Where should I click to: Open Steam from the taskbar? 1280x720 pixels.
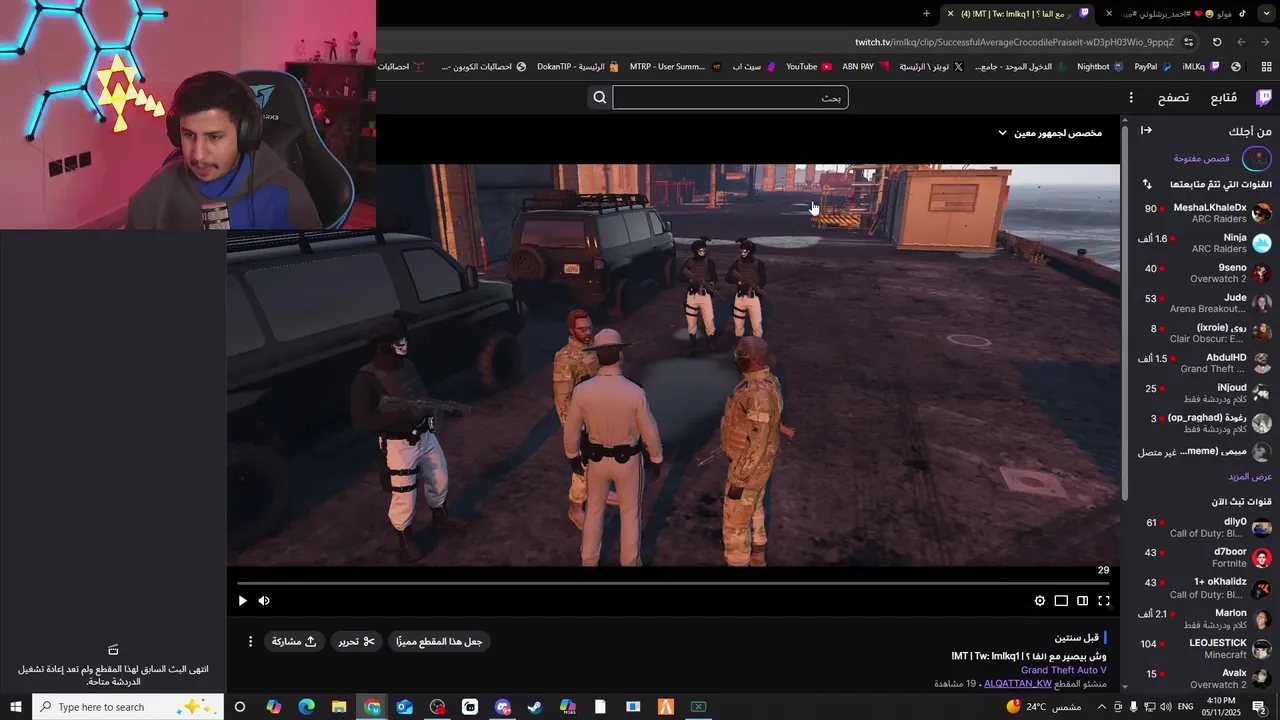[x=535, y=707]
